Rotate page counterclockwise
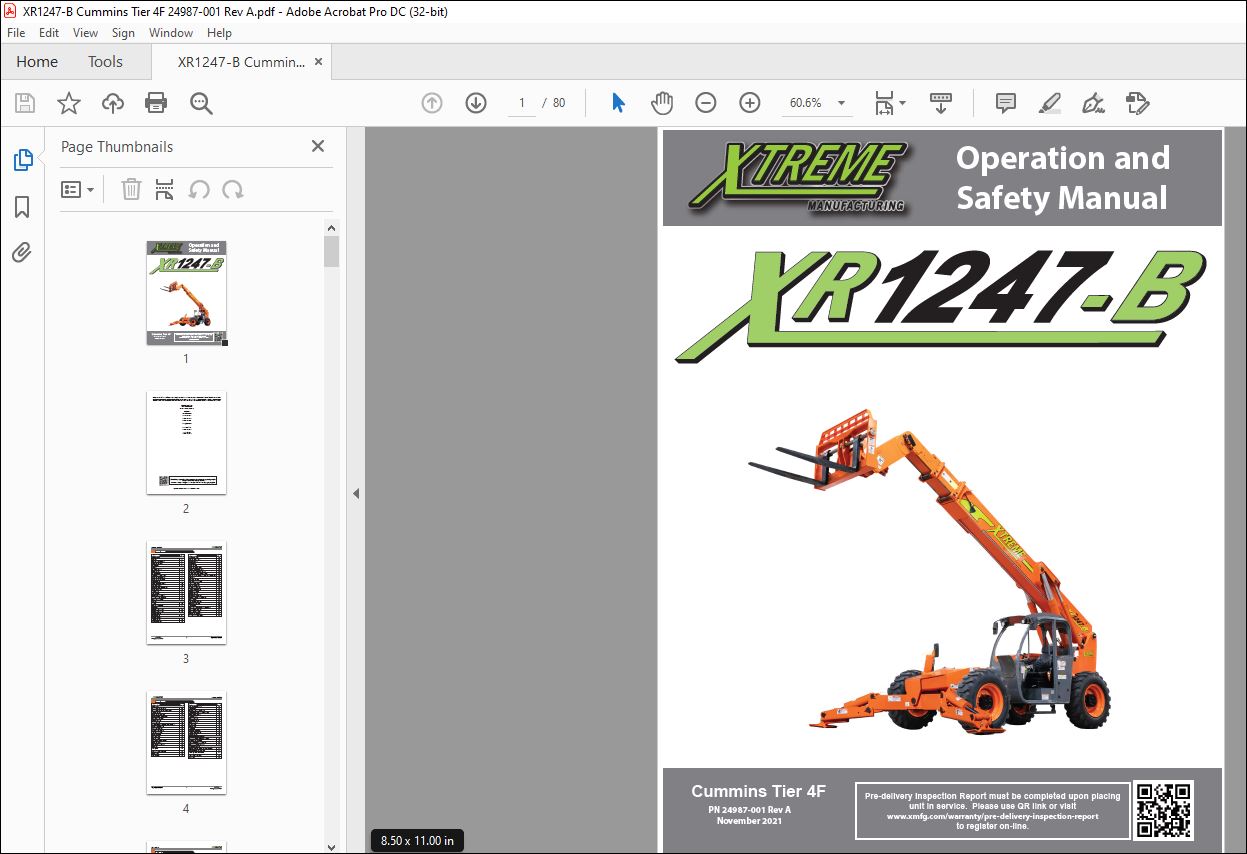 [x=199, y=189]
